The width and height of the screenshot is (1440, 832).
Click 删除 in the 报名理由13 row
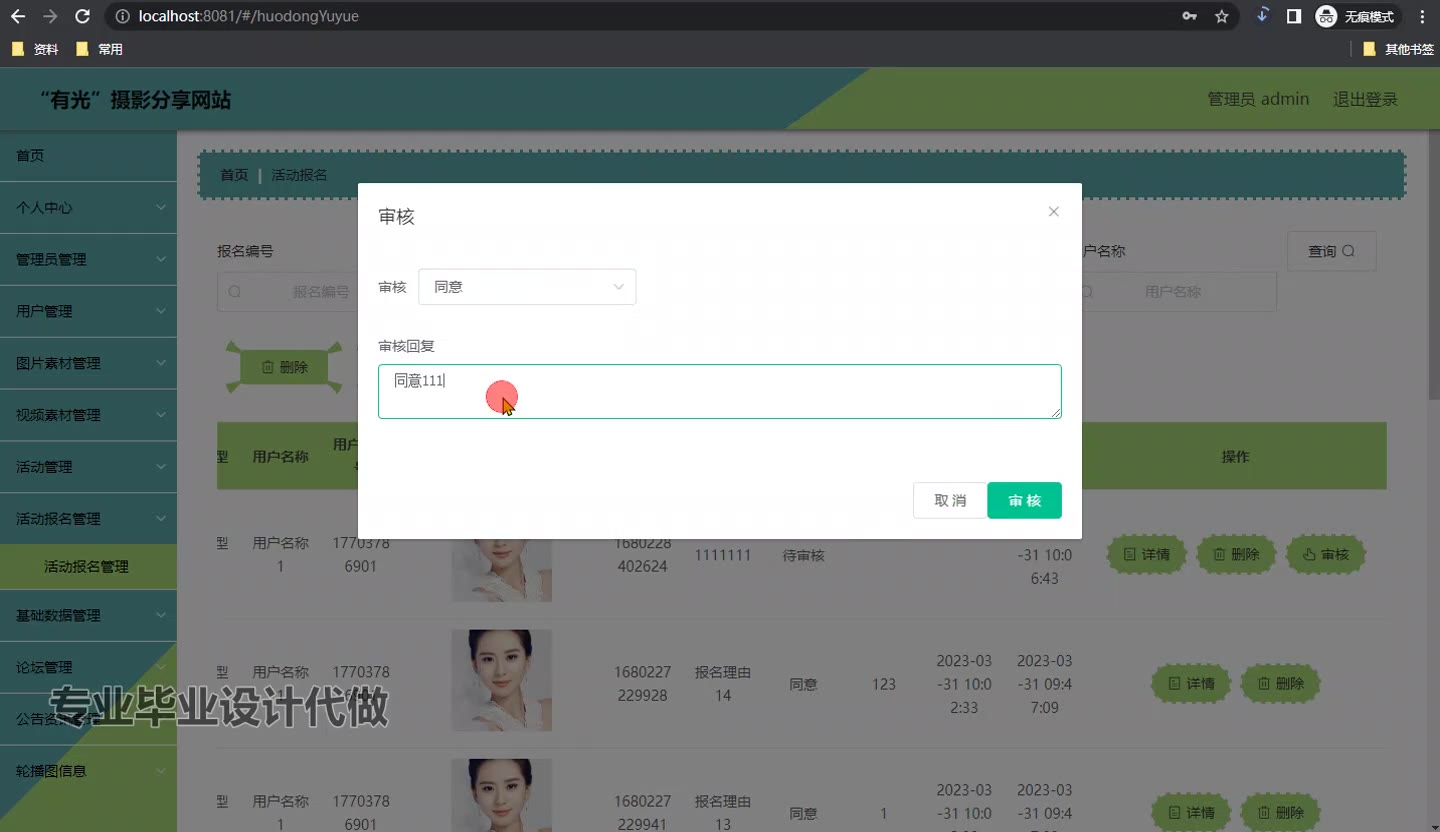coord(1280,813)
